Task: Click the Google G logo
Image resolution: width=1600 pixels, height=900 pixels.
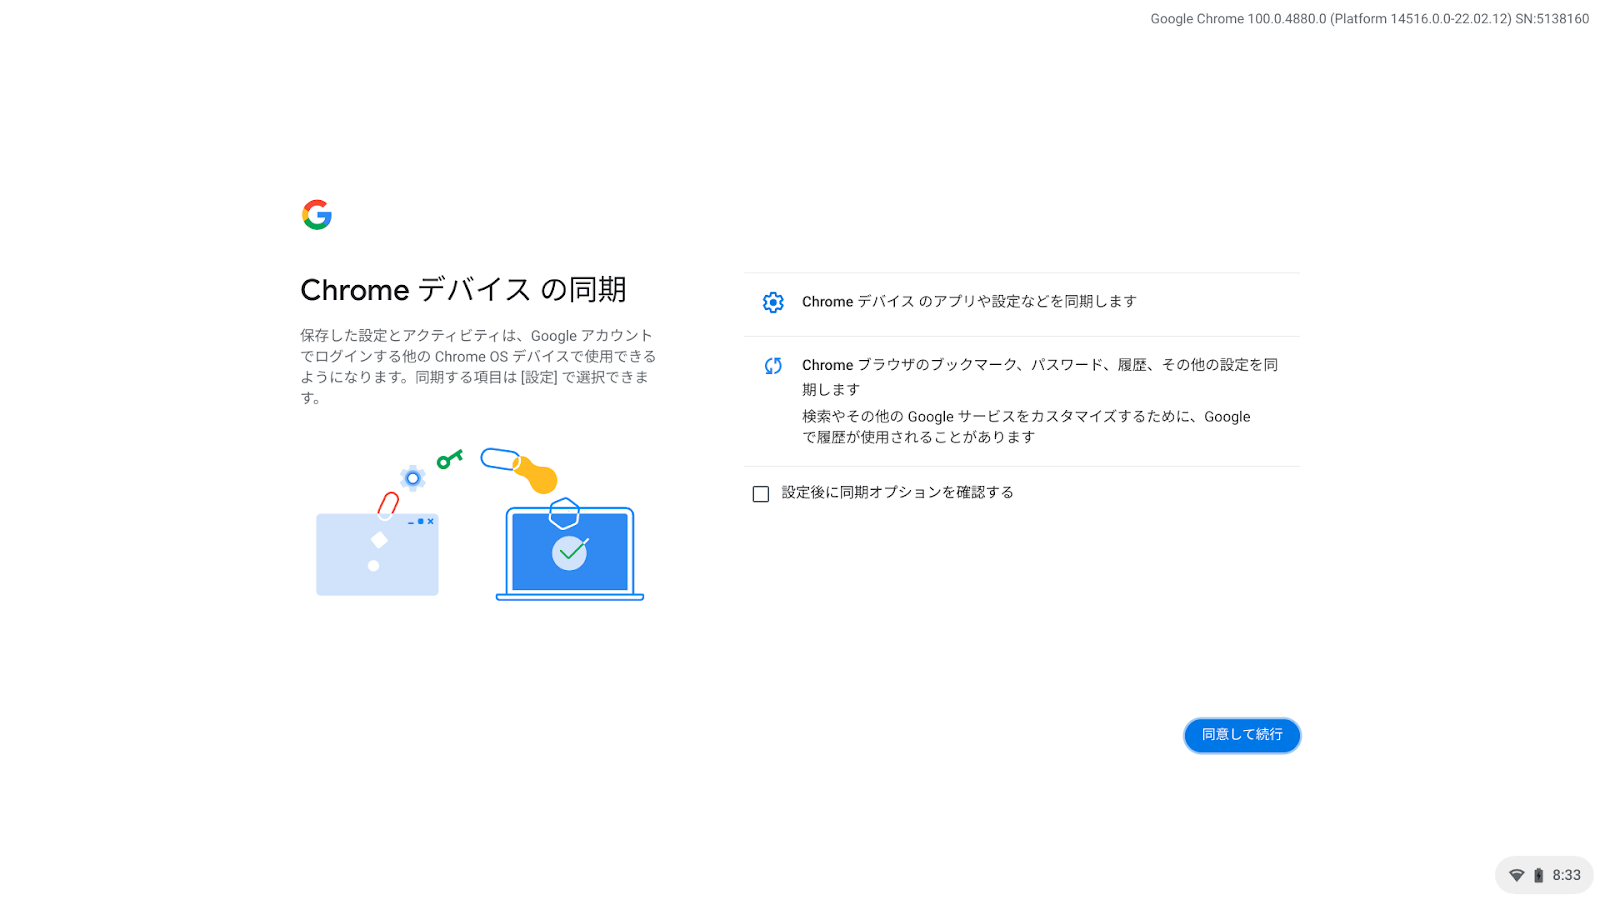Action: (x=317, y=215)
